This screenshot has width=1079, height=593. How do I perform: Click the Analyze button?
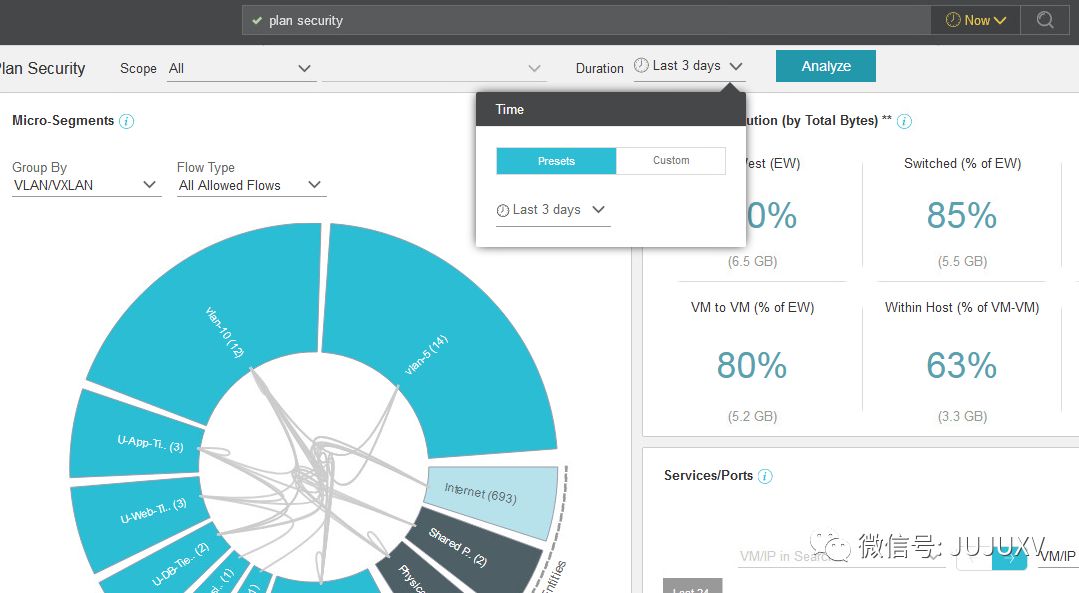click(x=826, y=66)
